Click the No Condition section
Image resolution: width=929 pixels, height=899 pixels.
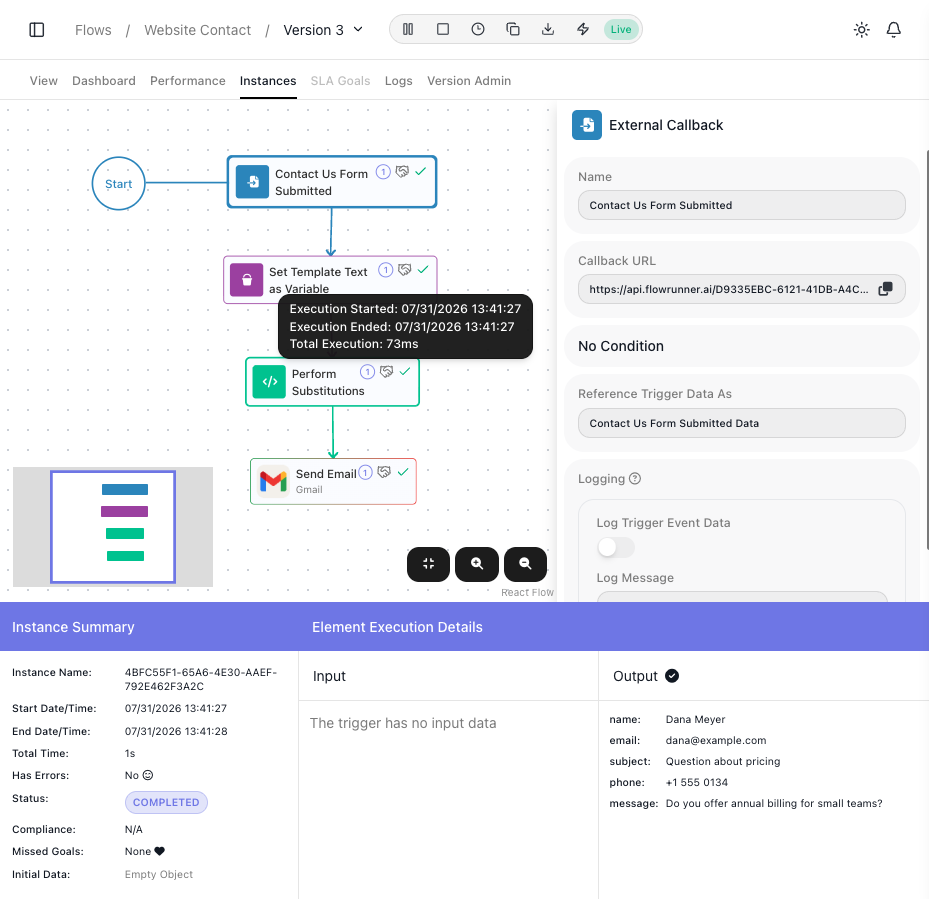tap(741, 346)
